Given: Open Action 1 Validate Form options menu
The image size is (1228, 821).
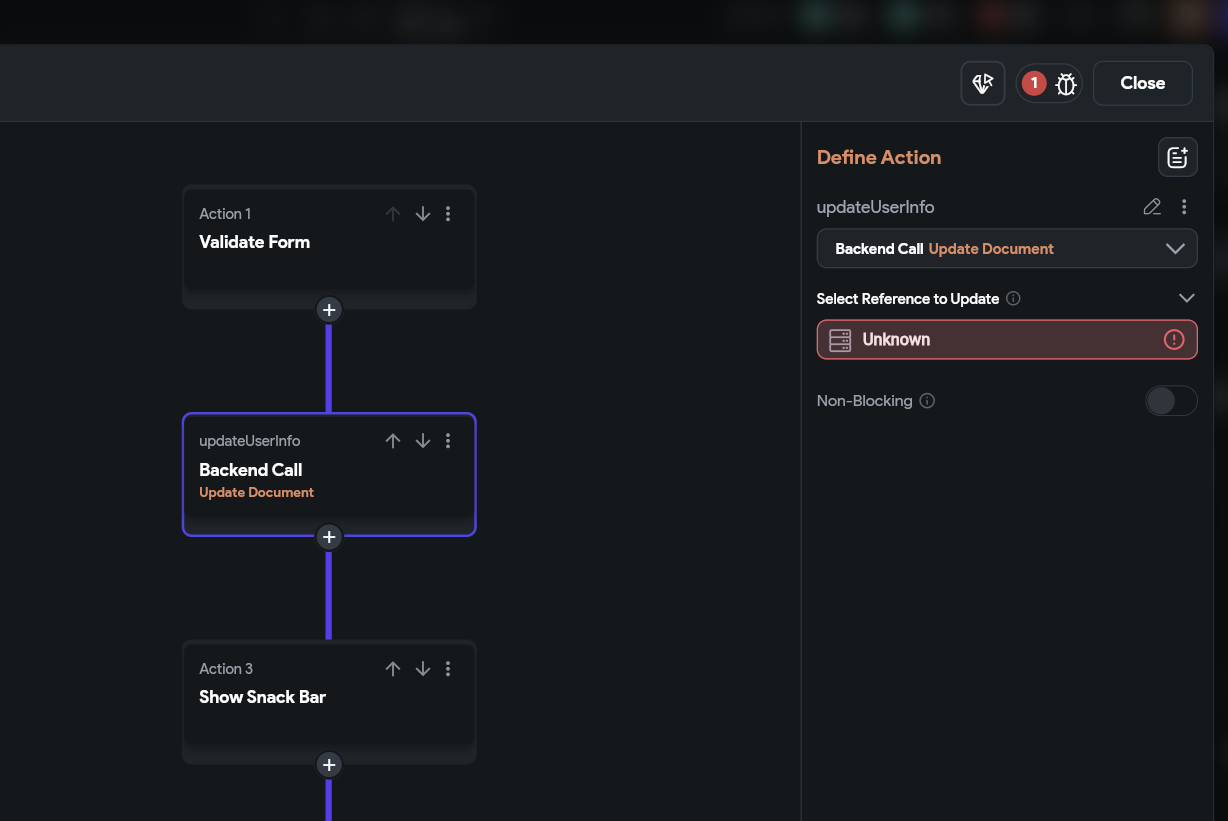Looking at the screenshot, I should (x=448, y=214).
